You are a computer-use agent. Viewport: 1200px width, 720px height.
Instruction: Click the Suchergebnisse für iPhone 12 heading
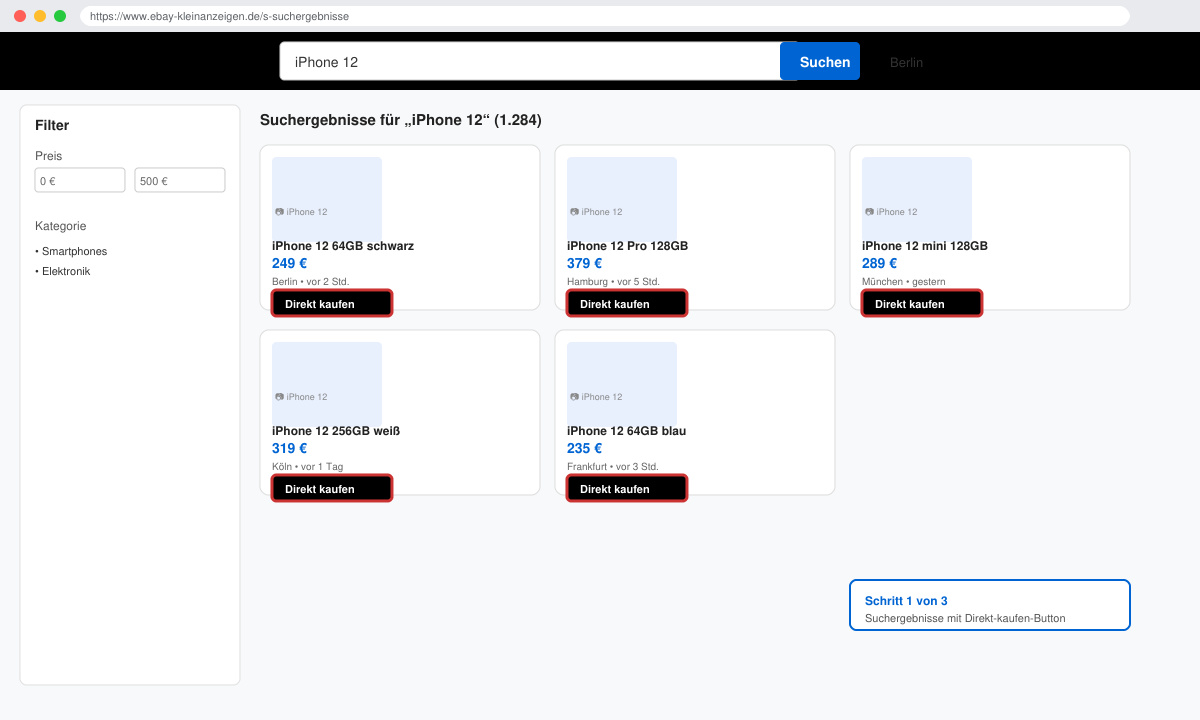400,120
